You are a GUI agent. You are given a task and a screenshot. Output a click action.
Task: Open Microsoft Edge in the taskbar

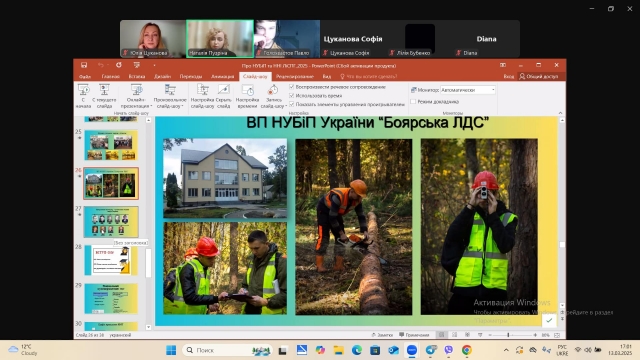(357, 350)
